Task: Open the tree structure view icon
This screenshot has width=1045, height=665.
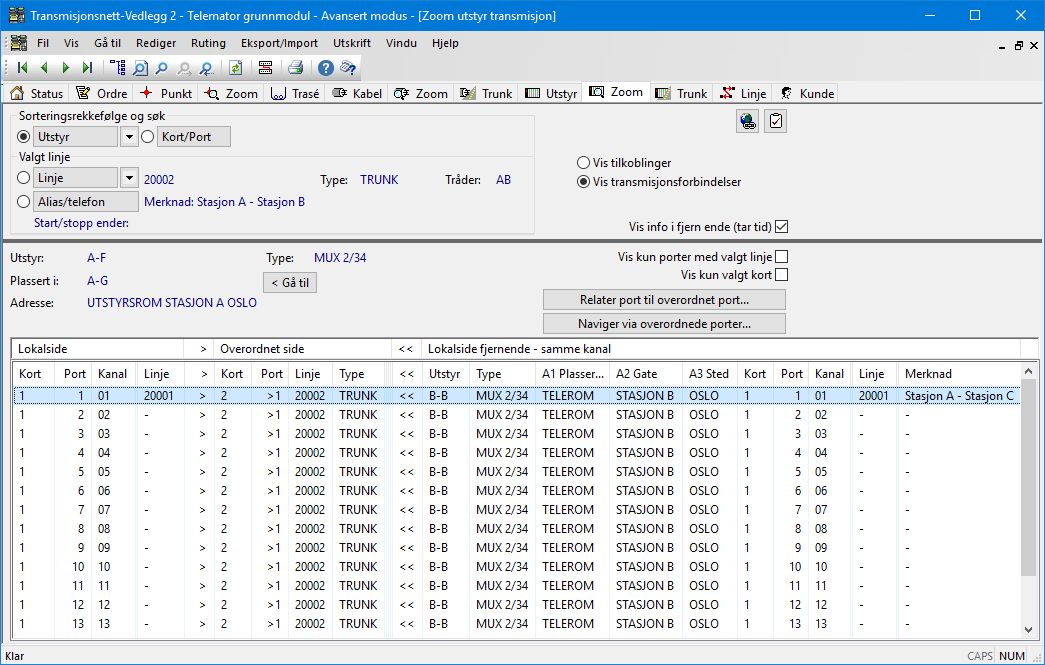Action: (118, 67)
